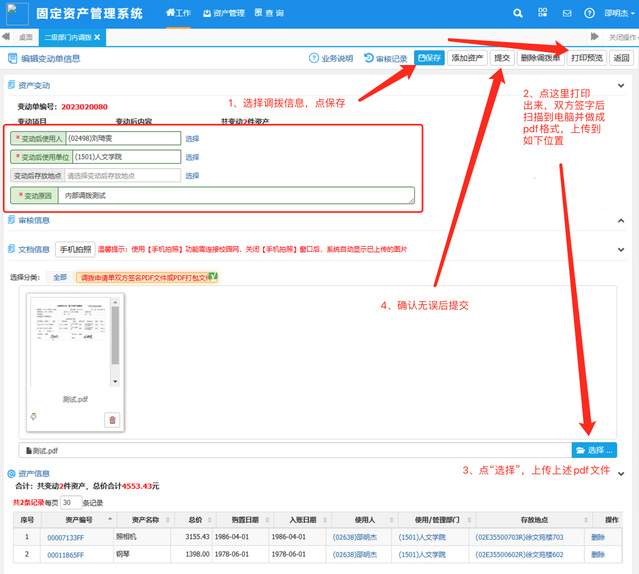Toggle the 调拨申请单双方签名PDF category checkbox
The image size is (639, 574).
pyautogui.click(x=213, y=277)
